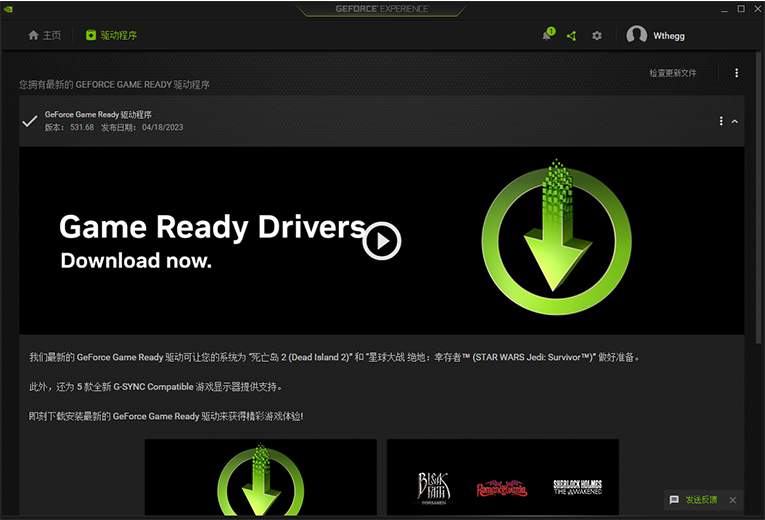Open the 主页 home tab
The width and height of the screenshot is (765, 520).
point(44,35)
